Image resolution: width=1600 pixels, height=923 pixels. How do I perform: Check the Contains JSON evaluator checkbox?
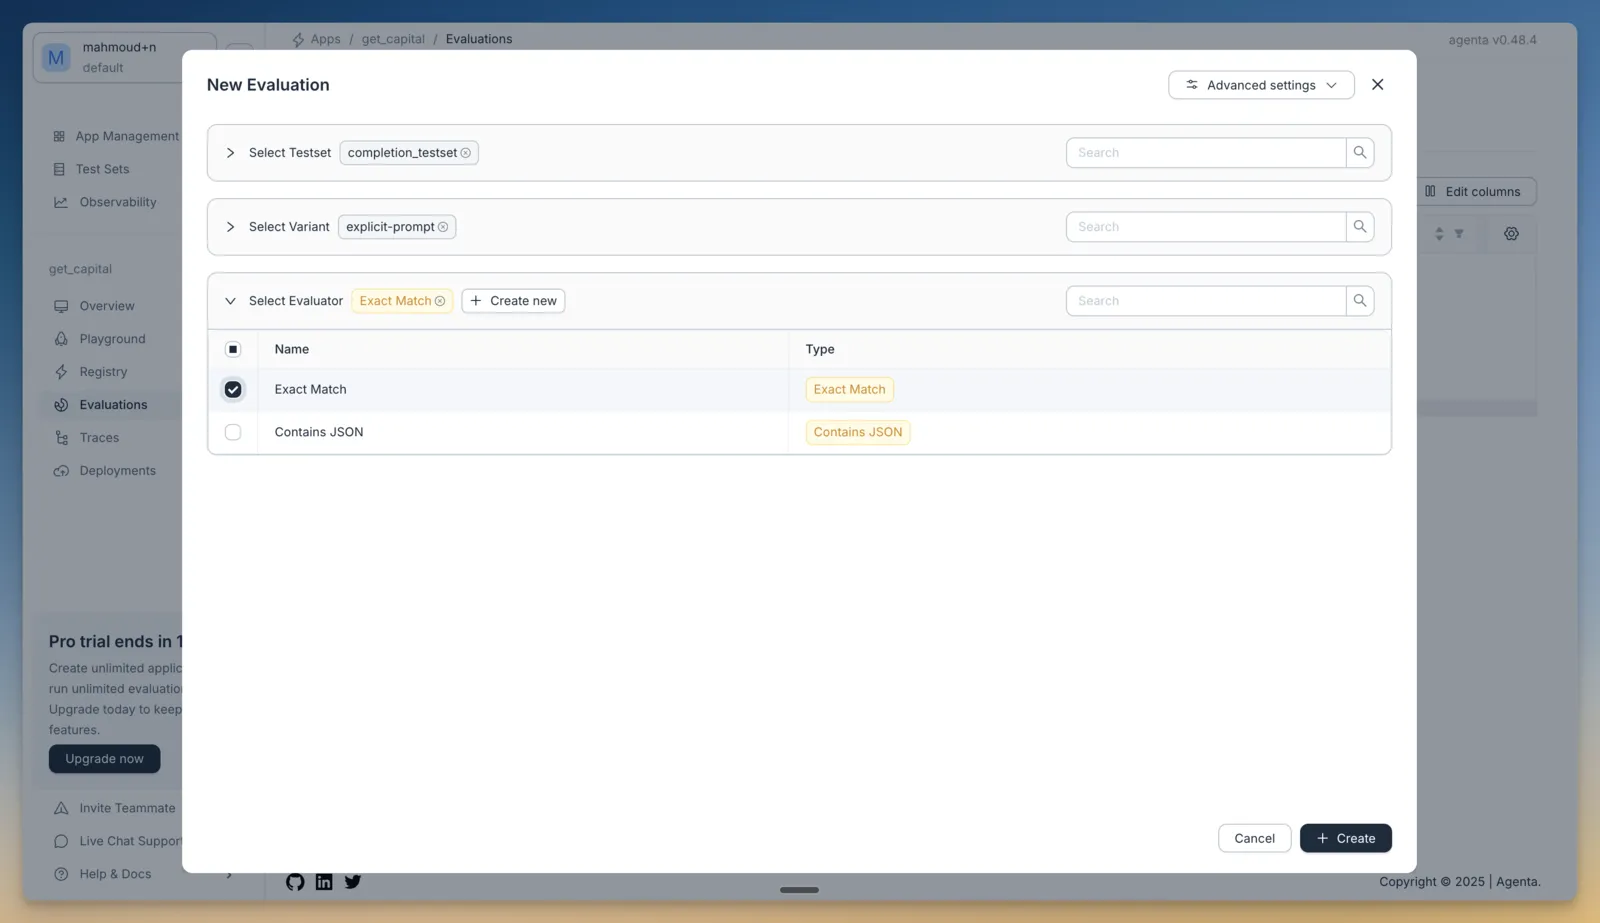click(x=233, y=432)
